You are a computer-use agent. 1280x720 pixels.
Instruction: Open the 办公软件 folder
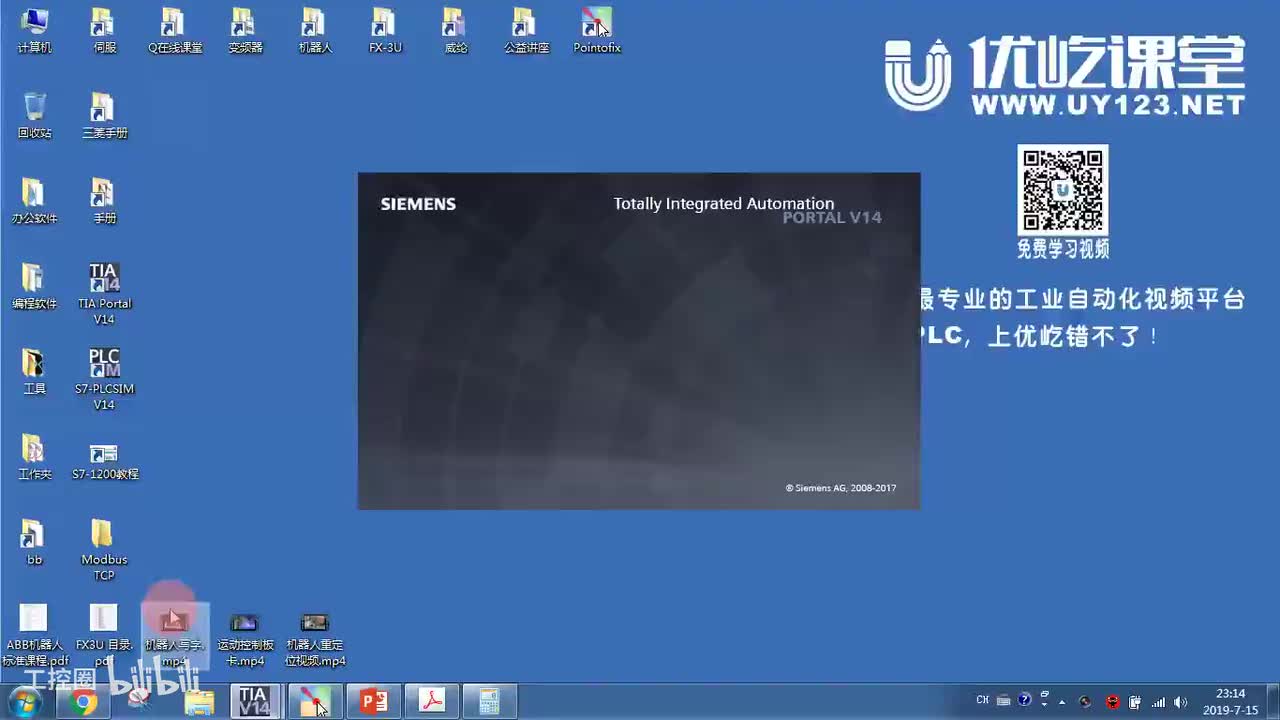pos(34,200)
